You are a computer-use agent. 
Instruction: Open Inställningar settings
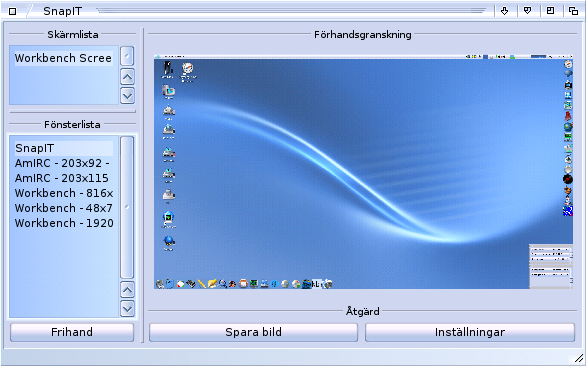point(470,332)
